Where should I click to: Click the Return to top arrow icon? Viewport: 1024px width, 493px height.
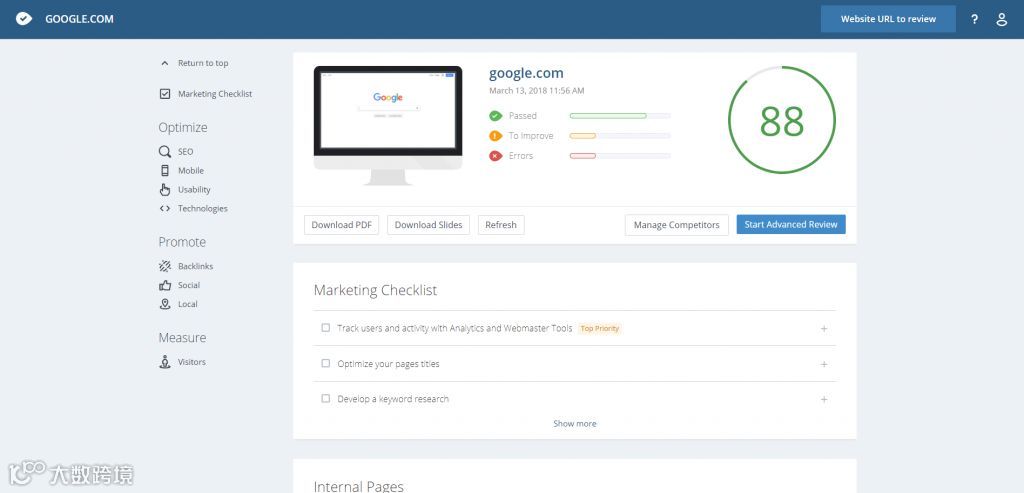click(x=165, y=63)
